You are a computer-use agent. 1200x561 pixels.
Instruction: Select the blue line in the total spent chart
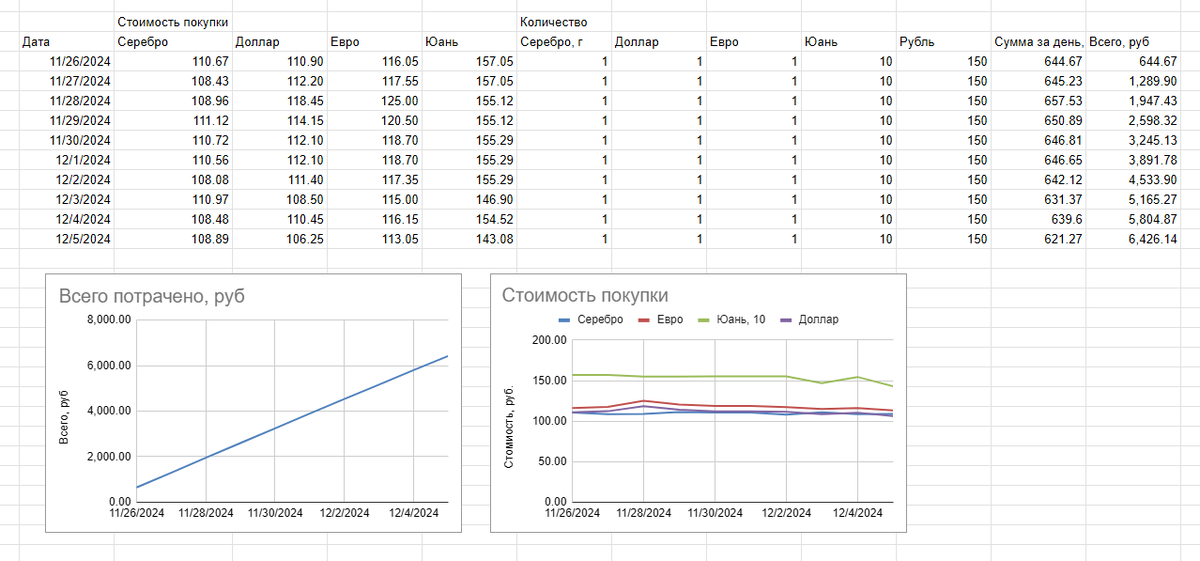click(293, 421)
